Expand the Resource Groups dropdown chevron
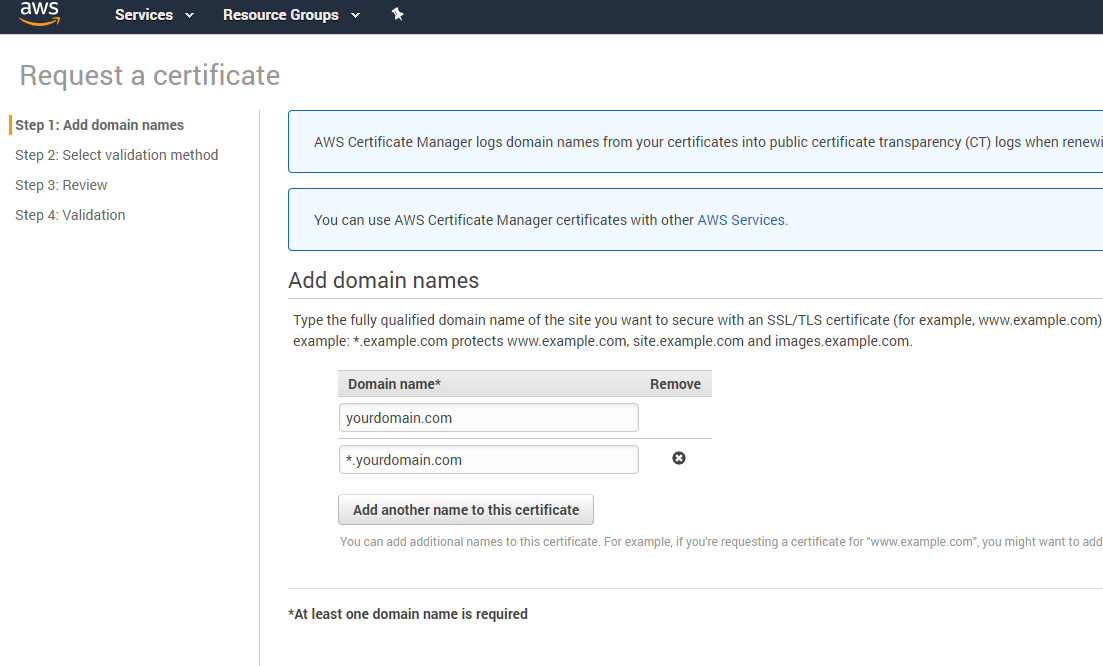This screenshot has height=666, width=1103. point(355,15)
